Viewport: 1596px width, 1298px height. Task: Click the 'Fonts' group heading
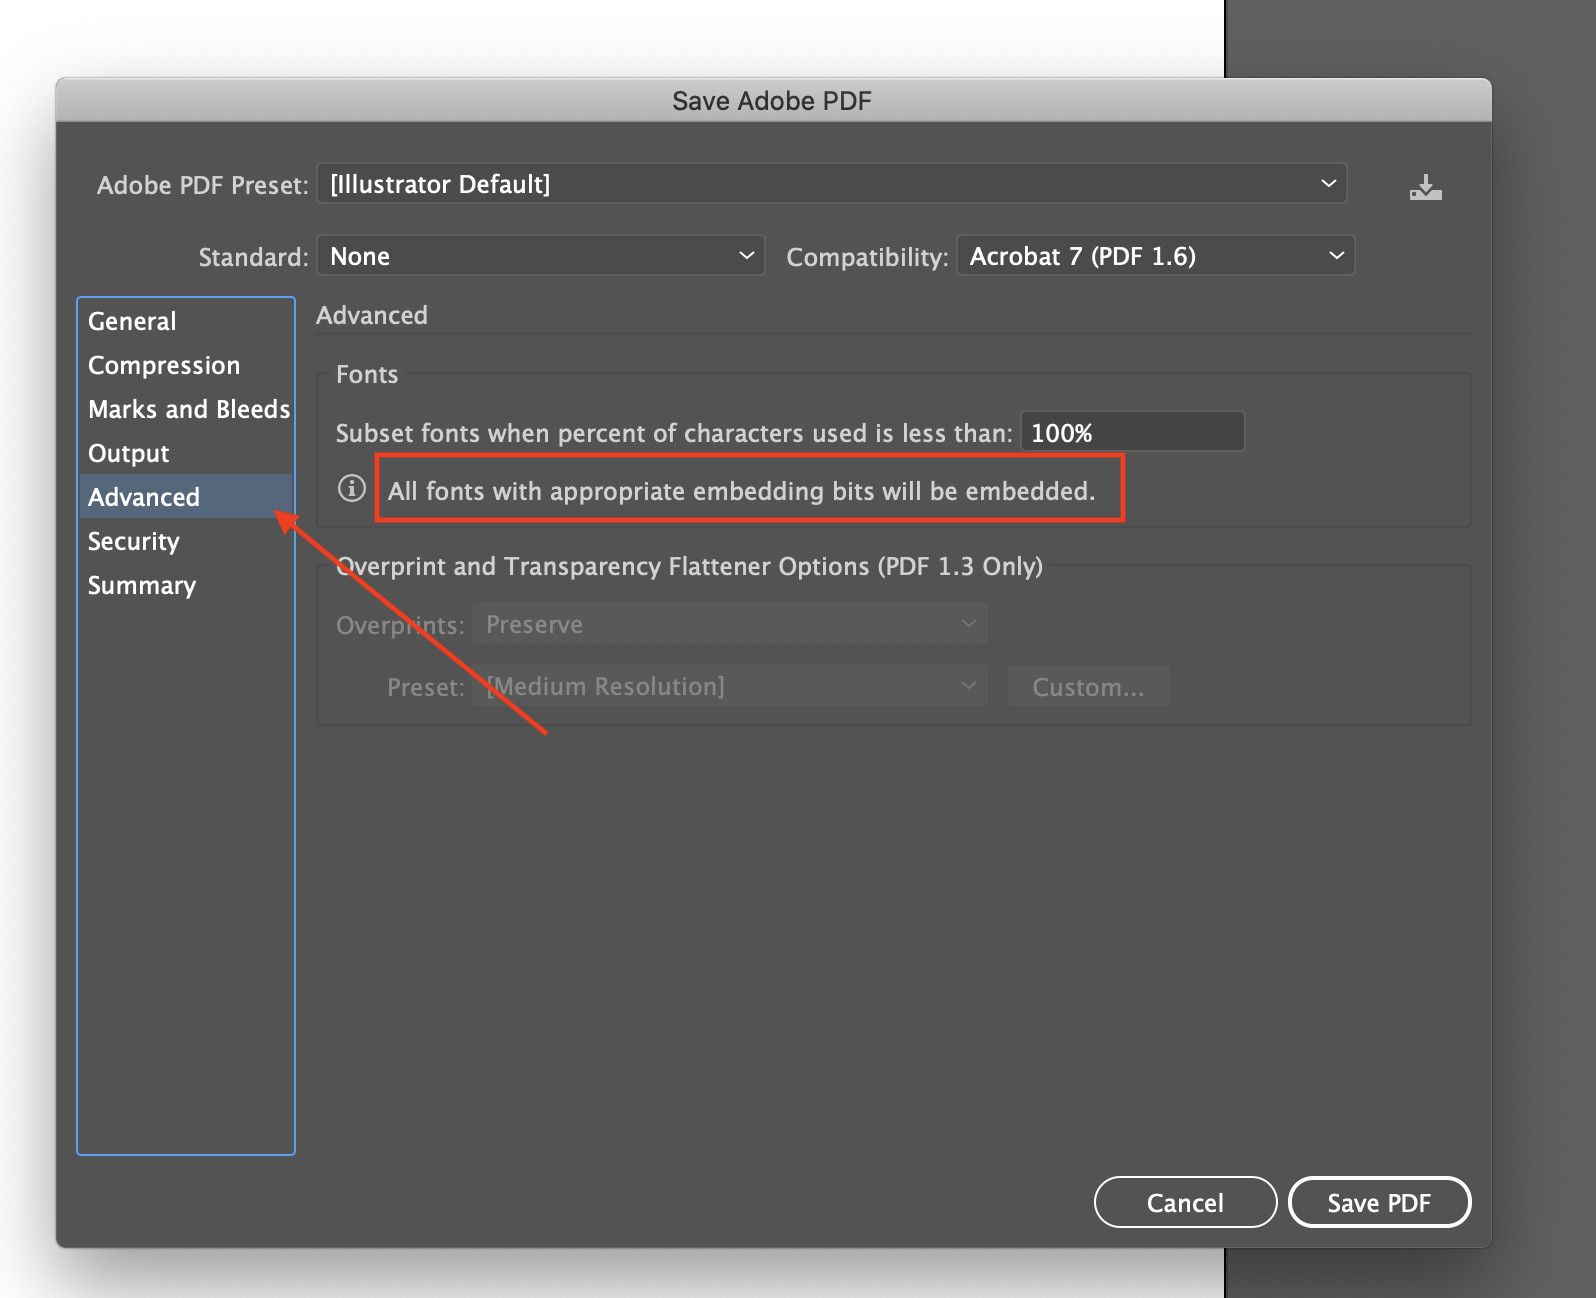[x=367, y=374]
